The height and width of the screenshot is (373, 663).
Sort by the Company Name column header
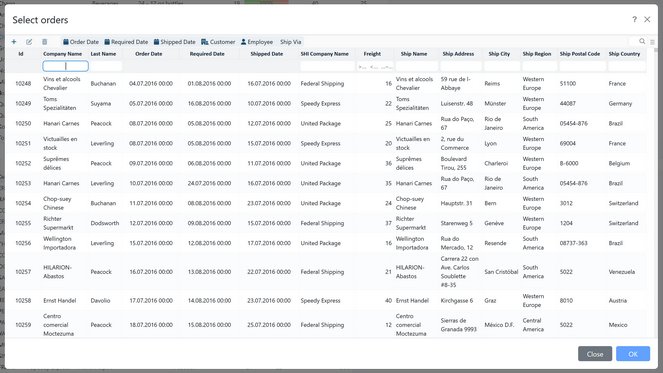click(63, 54)
